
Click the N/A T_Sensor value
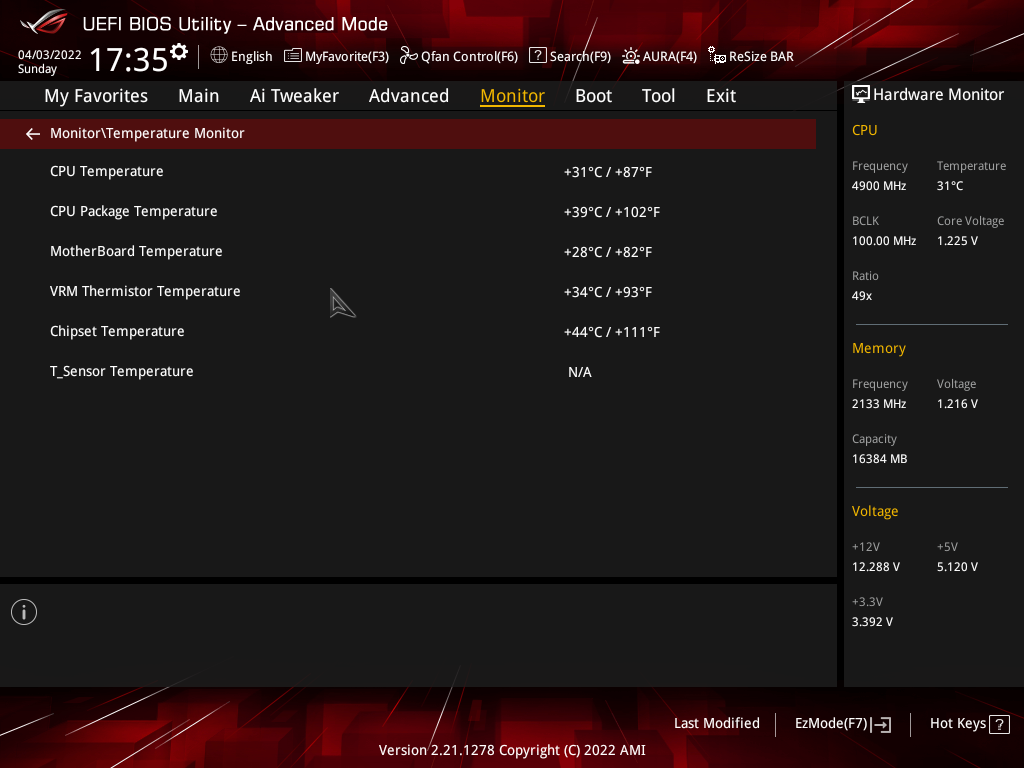580,372
